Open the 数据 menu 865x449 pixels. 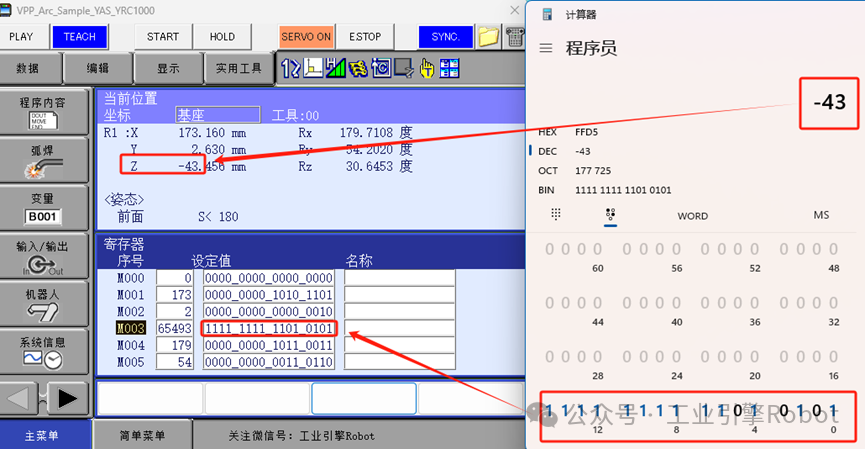28,68
